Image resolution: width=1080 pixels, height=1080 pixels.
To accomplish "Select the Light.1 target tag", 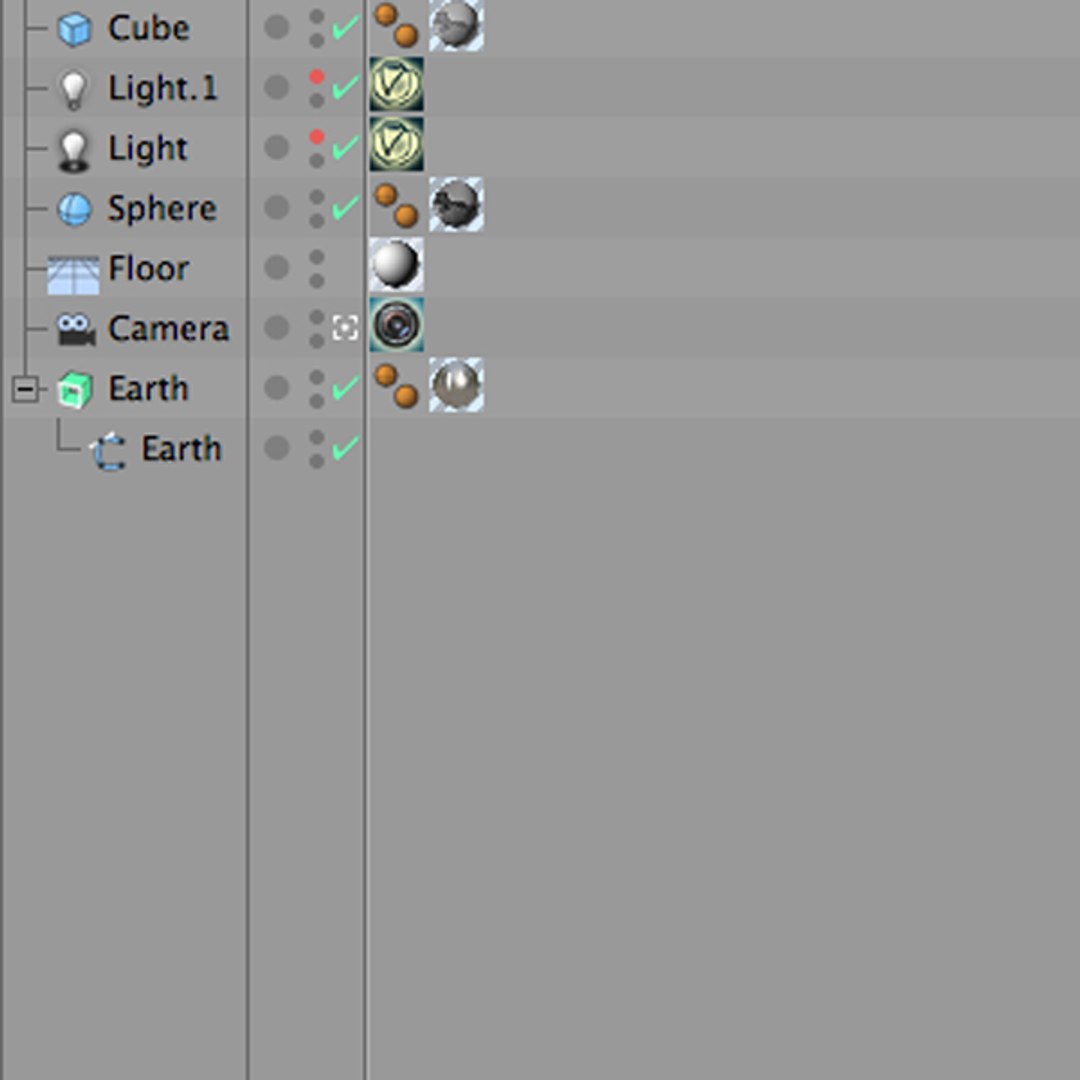I will 396,85.
